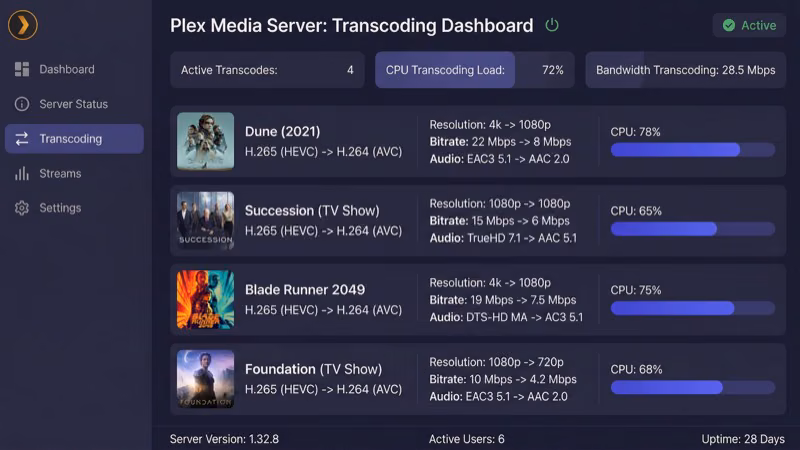
Task: Select the Transcoding sidebar item
Action: (x=74, y=139)
